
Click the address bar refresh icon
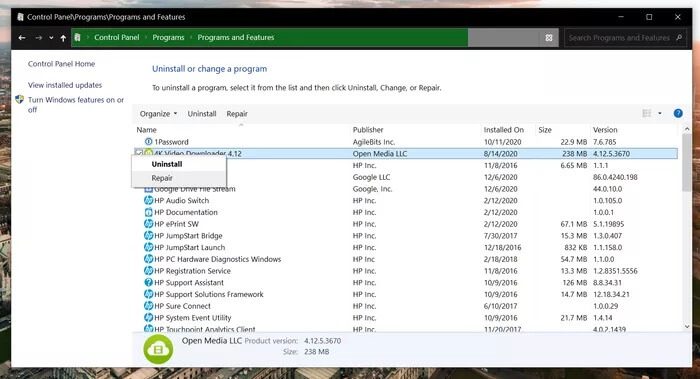point(549,38)
